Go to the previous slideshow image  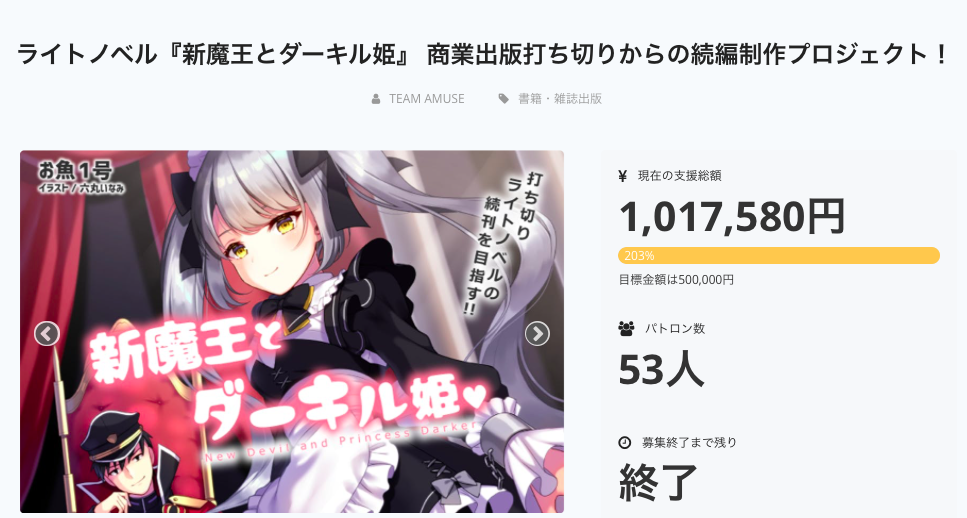[47, 334]
